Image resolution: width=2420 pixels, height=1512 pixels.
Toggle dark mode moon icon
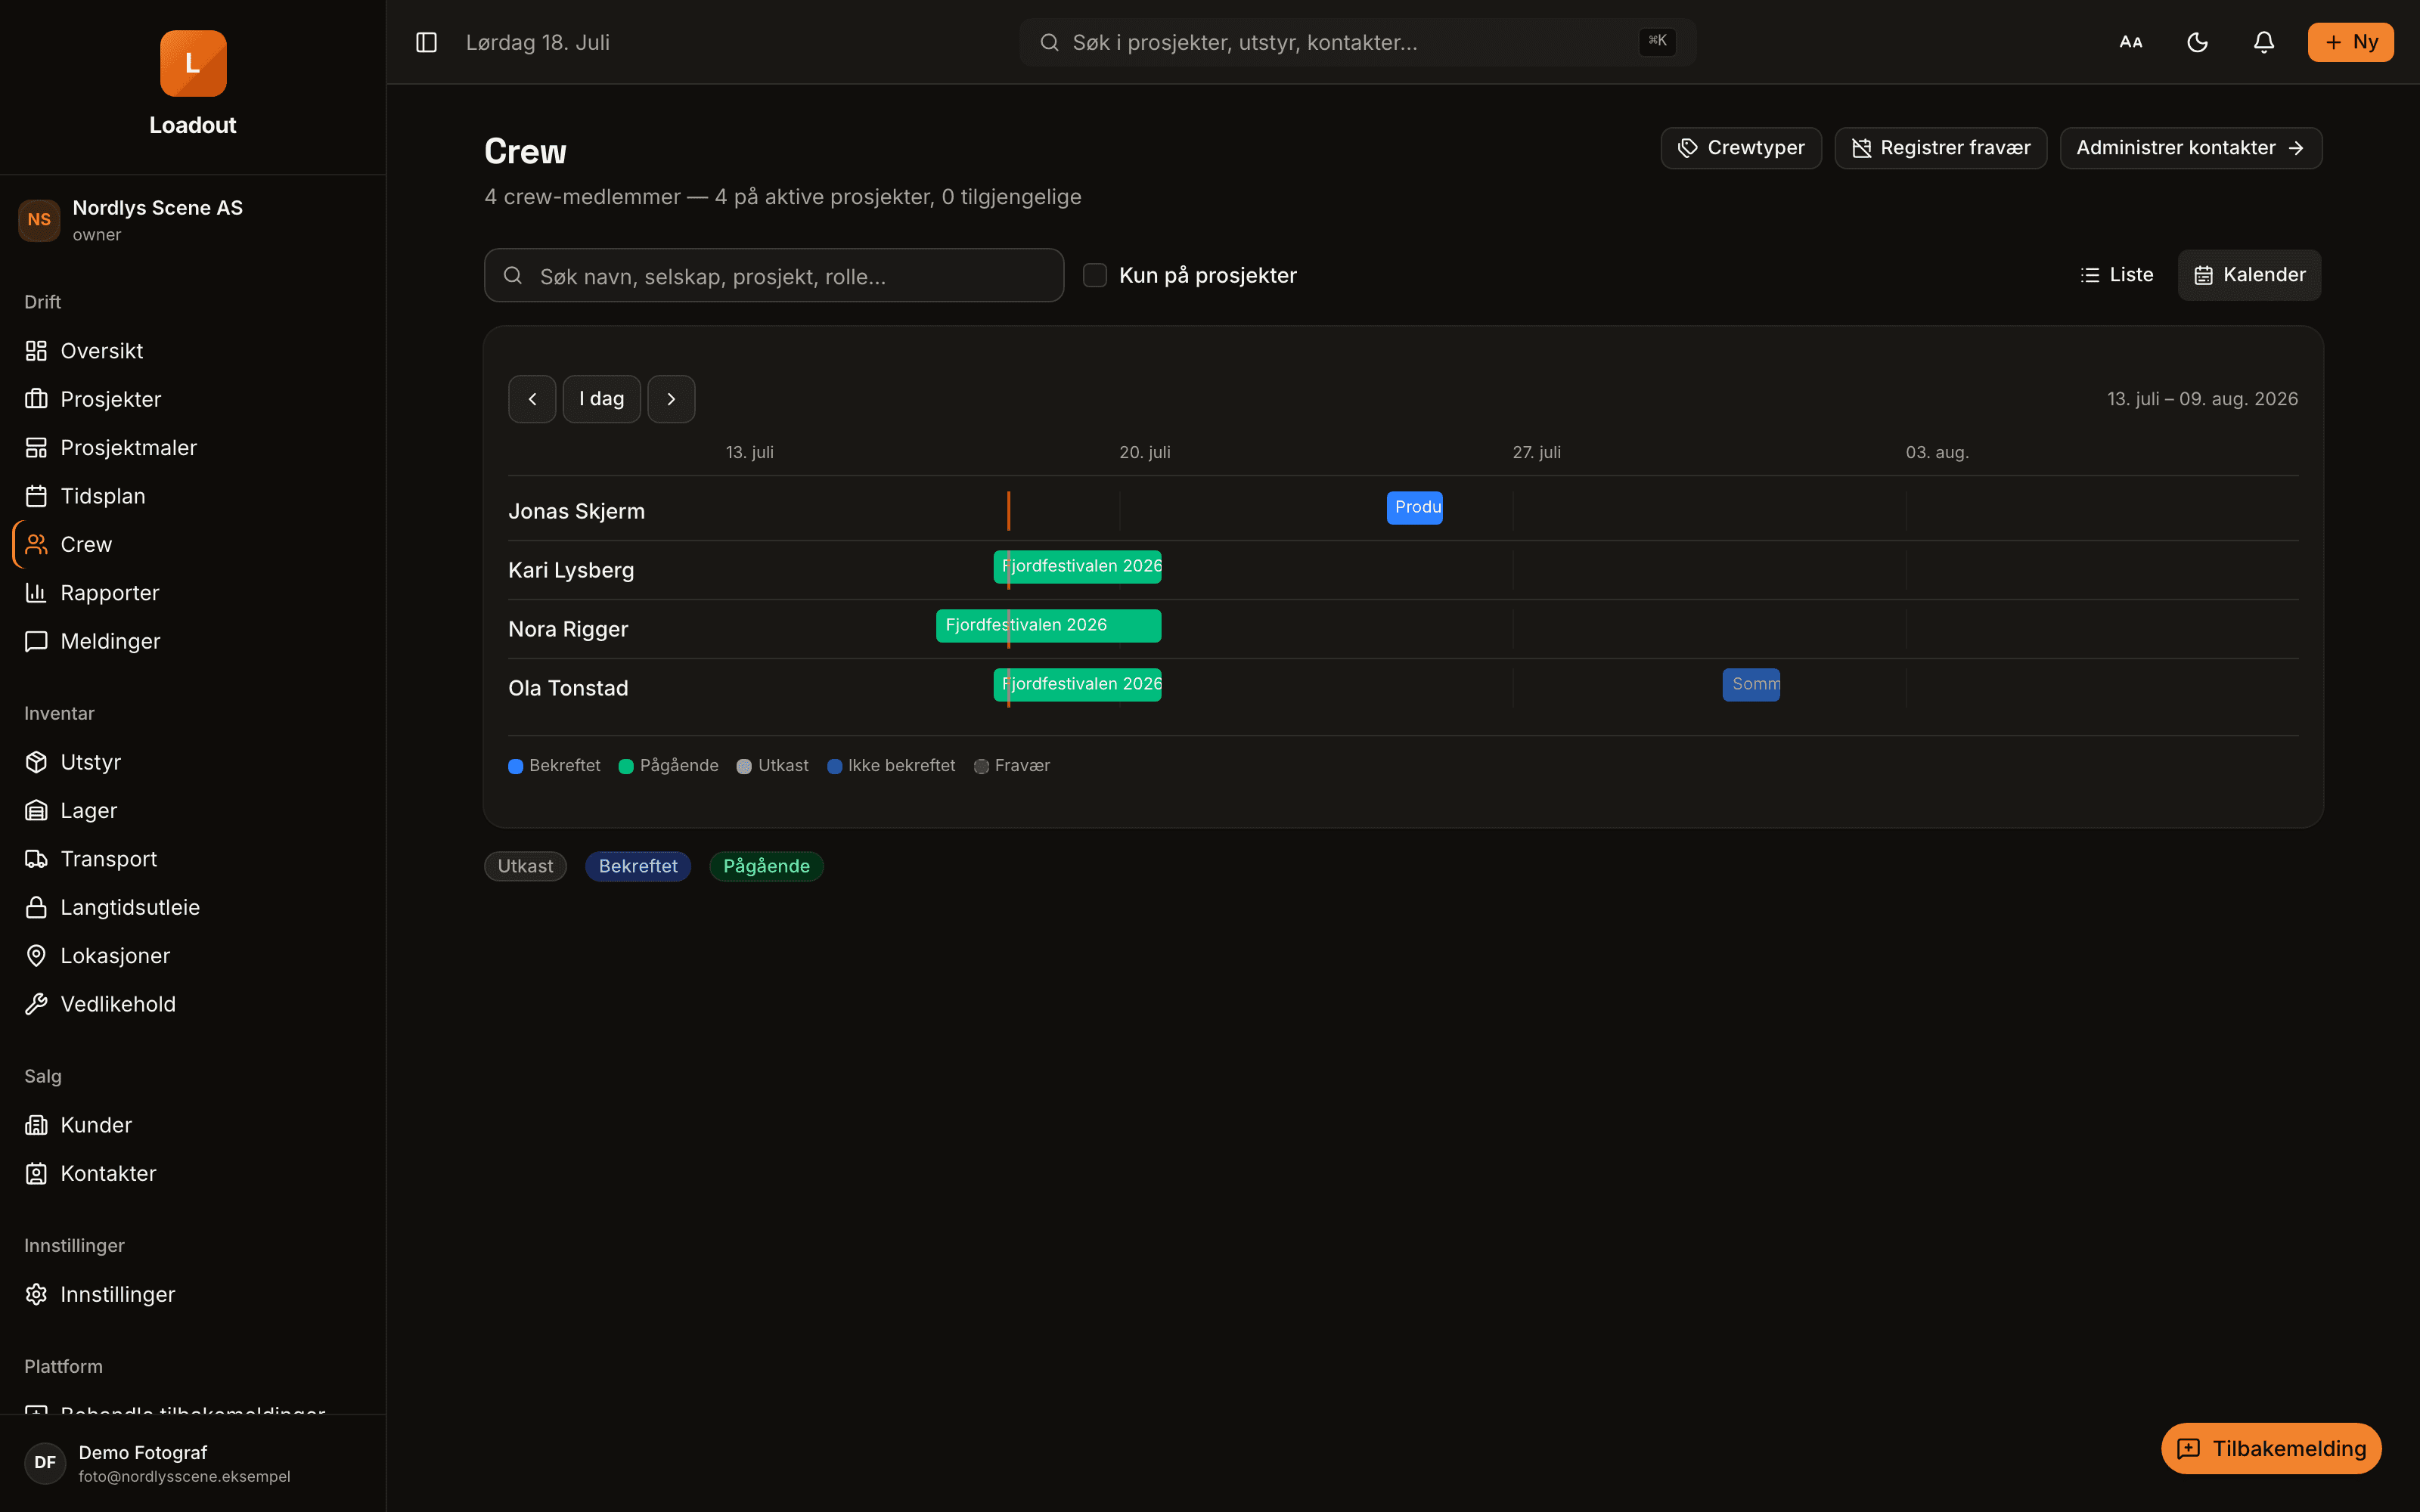pos(2197,42)
